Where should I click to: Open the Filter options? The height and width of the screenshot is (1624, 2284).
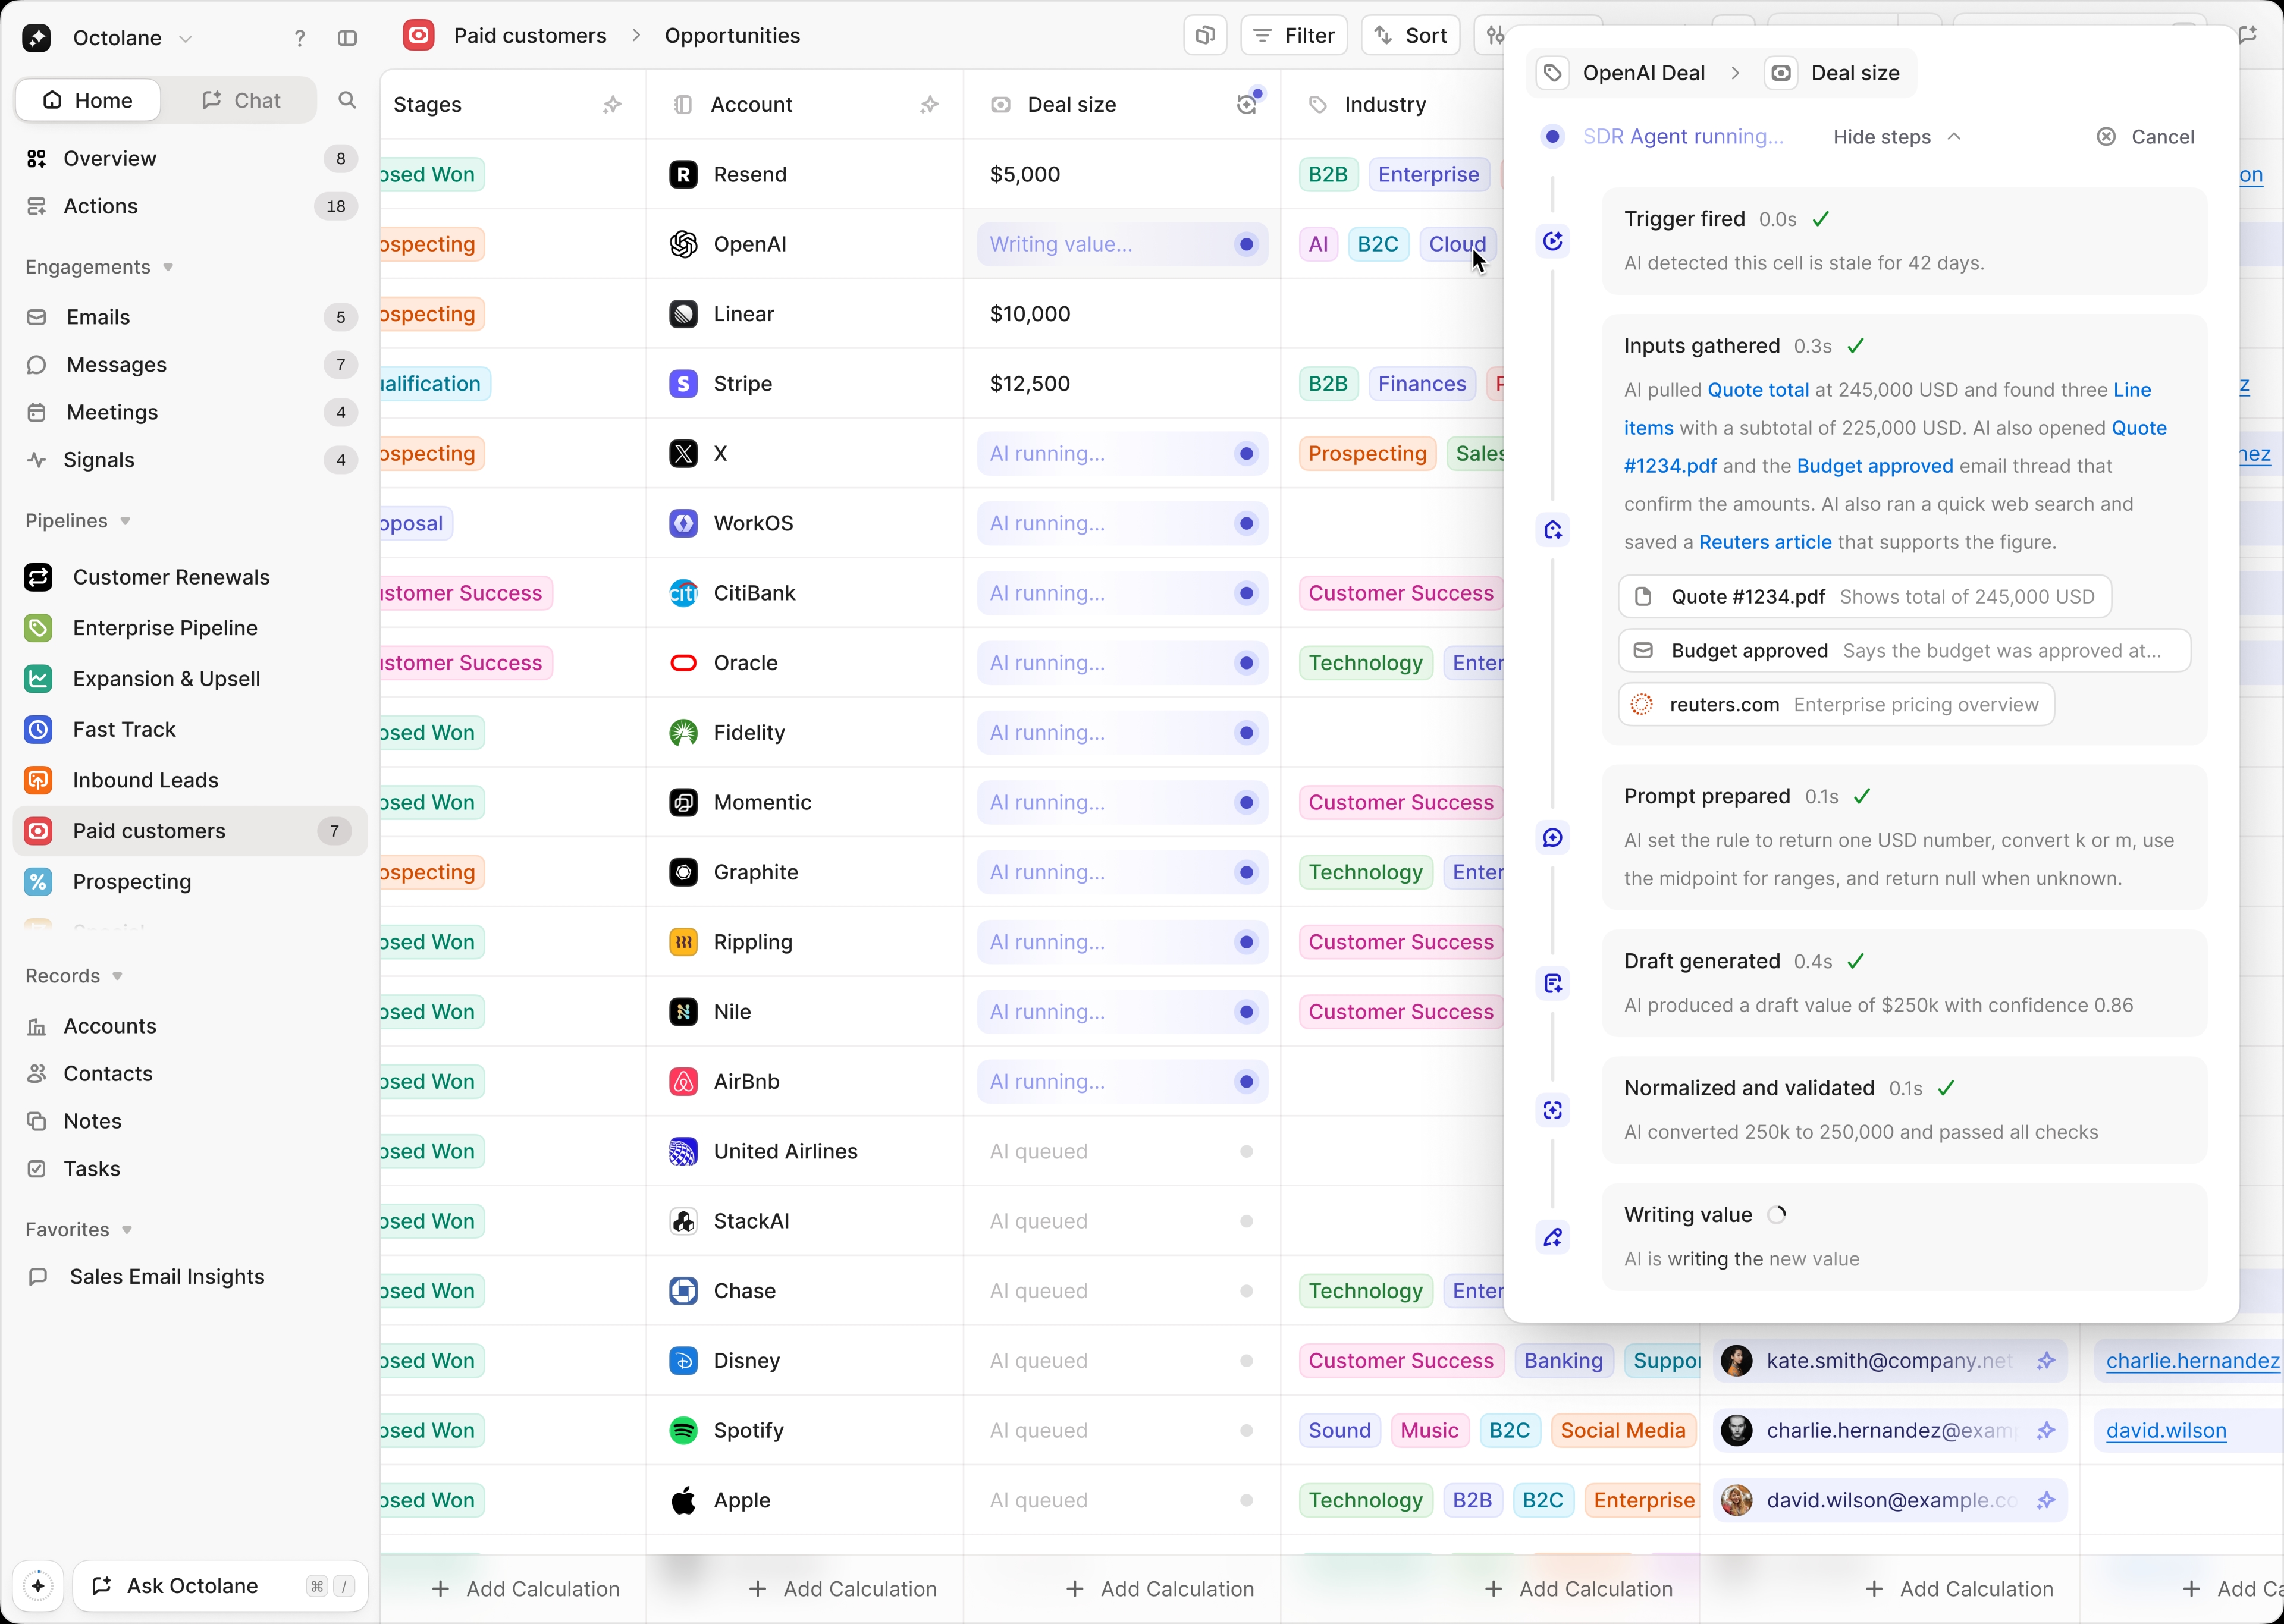pos(1294,36)
